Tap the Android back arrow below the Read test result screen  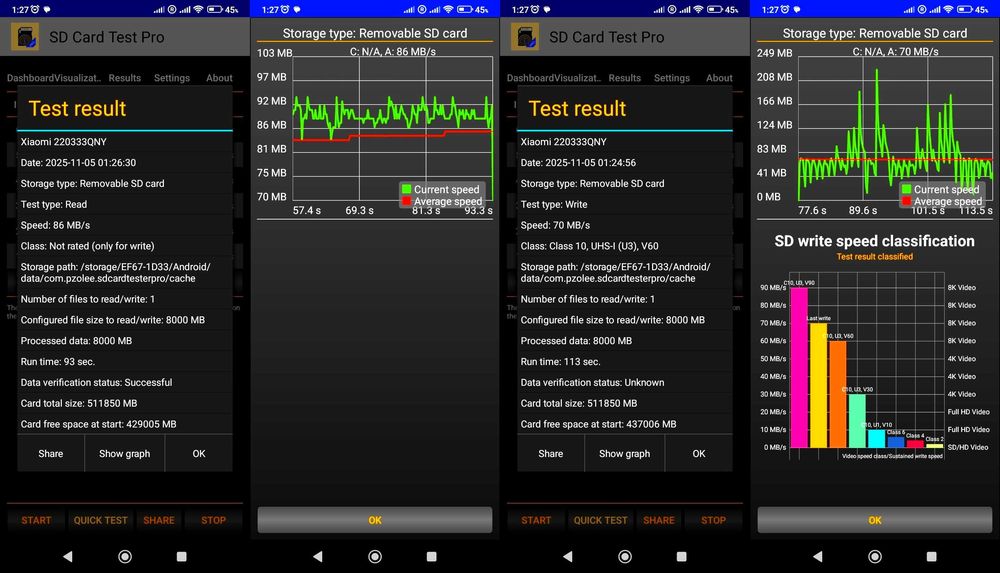point(67,556)
